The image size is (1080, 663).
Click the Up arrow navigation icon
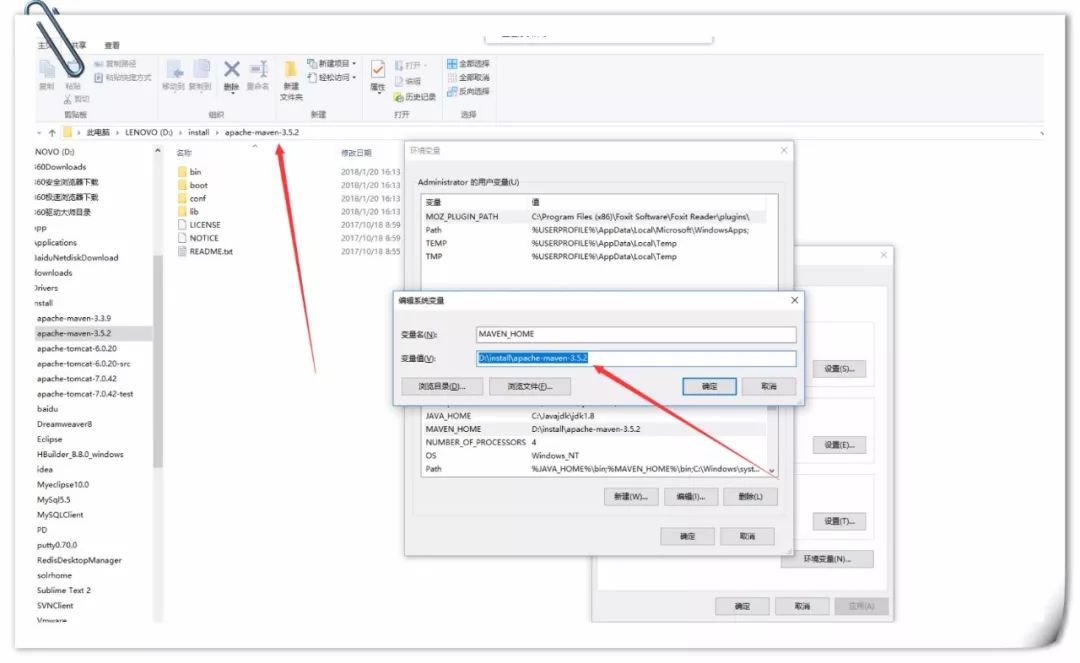coord(52,132)
